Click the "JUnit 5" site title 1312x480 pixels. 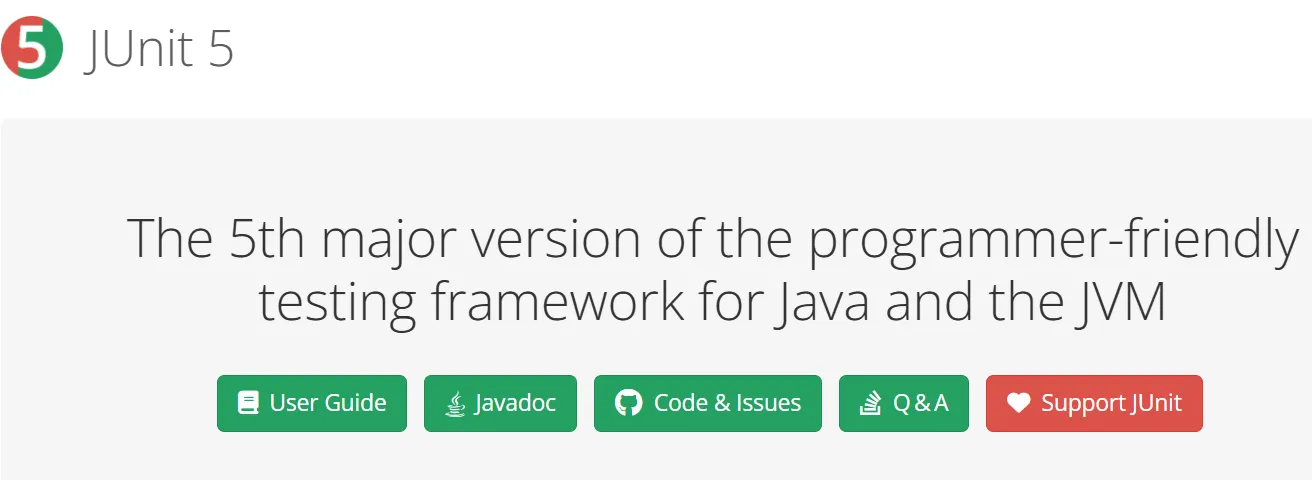(x=160, y=48)
